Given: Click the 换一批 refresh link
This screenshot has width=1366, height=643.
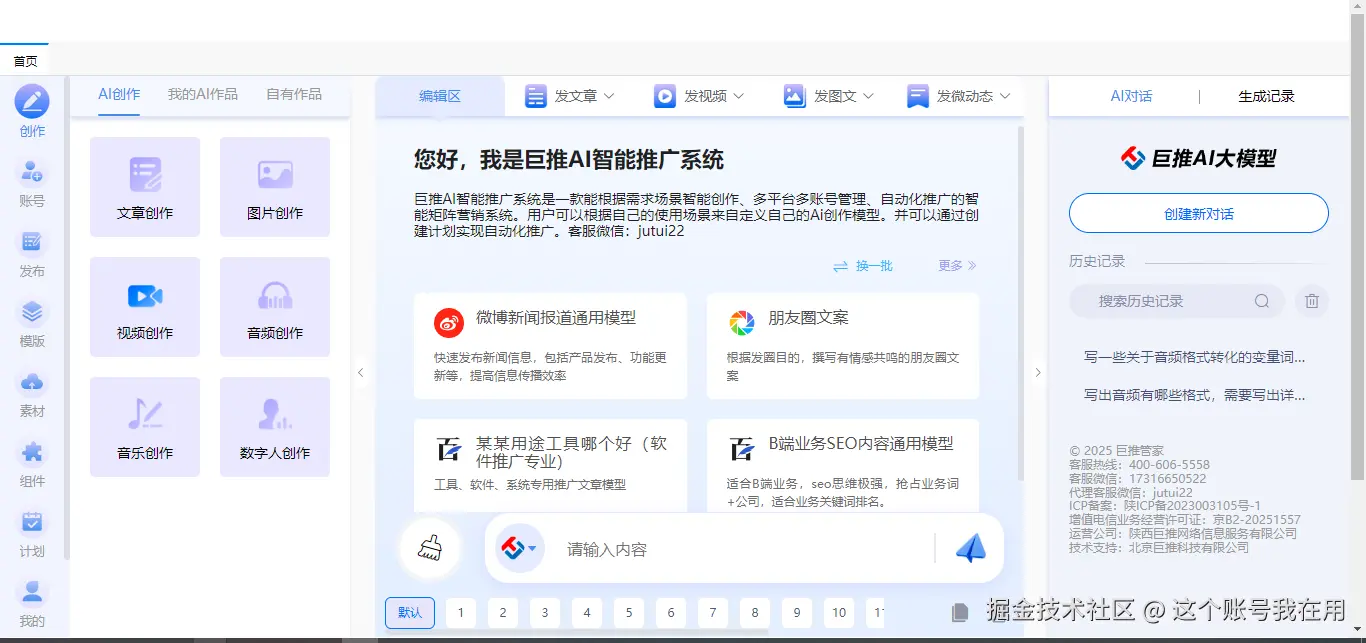Looking at the screenshot, I should [863, 265].
